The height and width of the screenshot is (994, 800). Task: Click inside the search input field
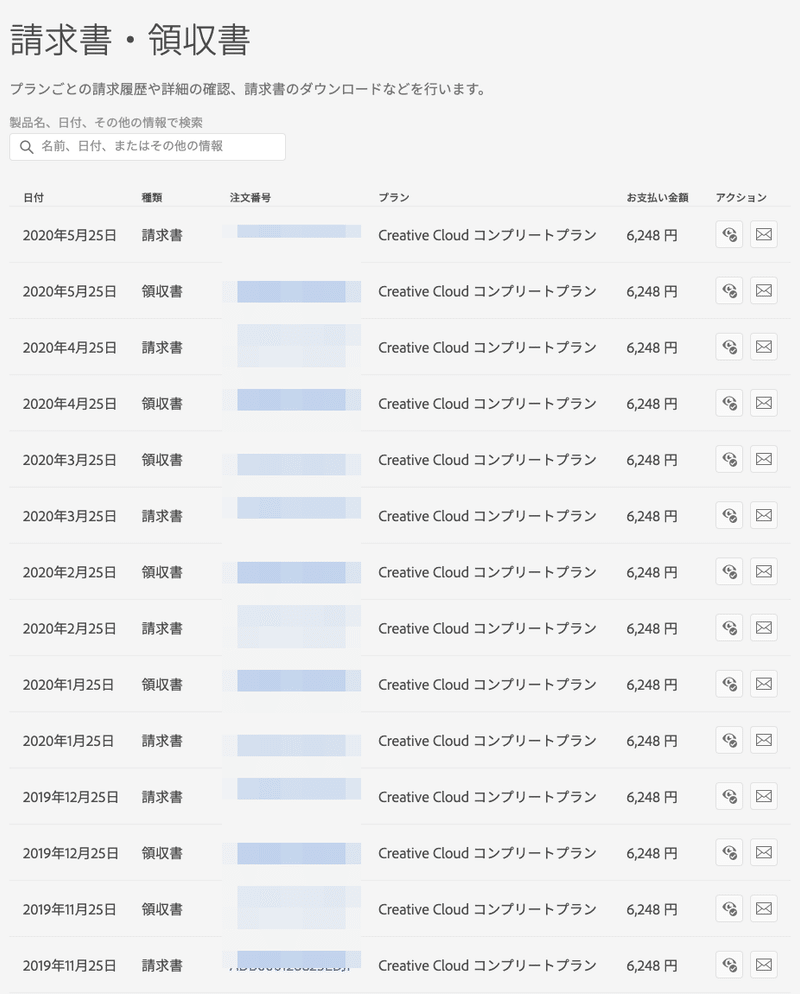[160, 146]
